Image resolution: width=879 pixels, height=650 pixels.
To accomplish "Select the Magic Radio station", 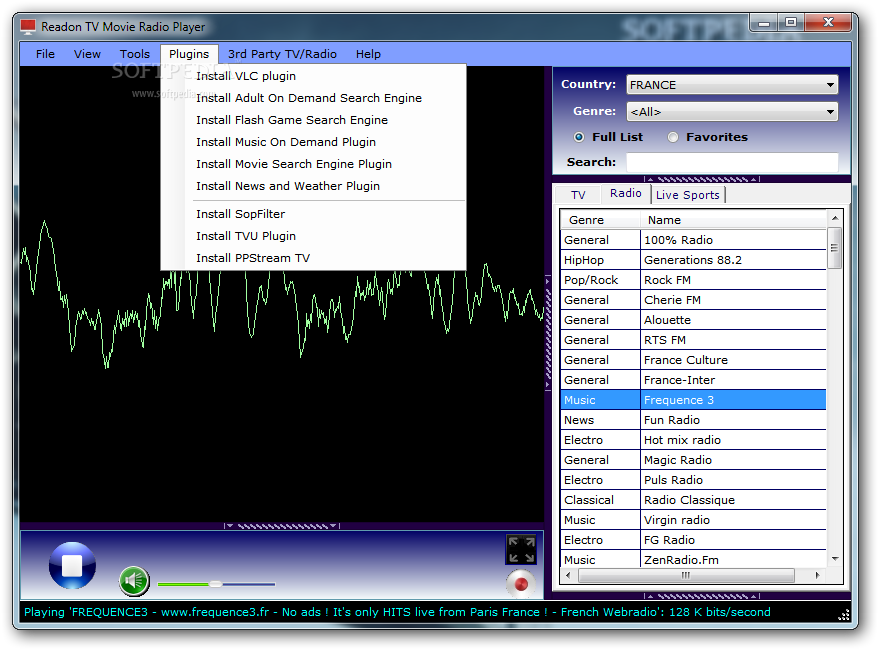I will coord(693,460).
